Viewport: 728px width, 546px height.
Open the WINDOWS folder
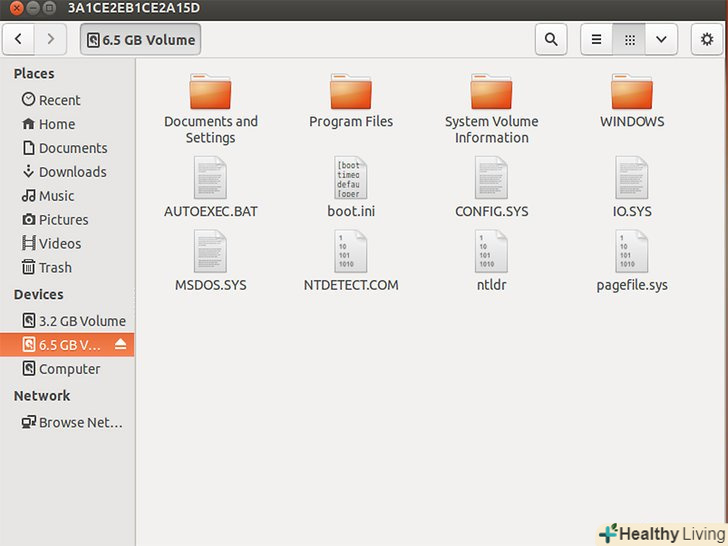[632, 101]
